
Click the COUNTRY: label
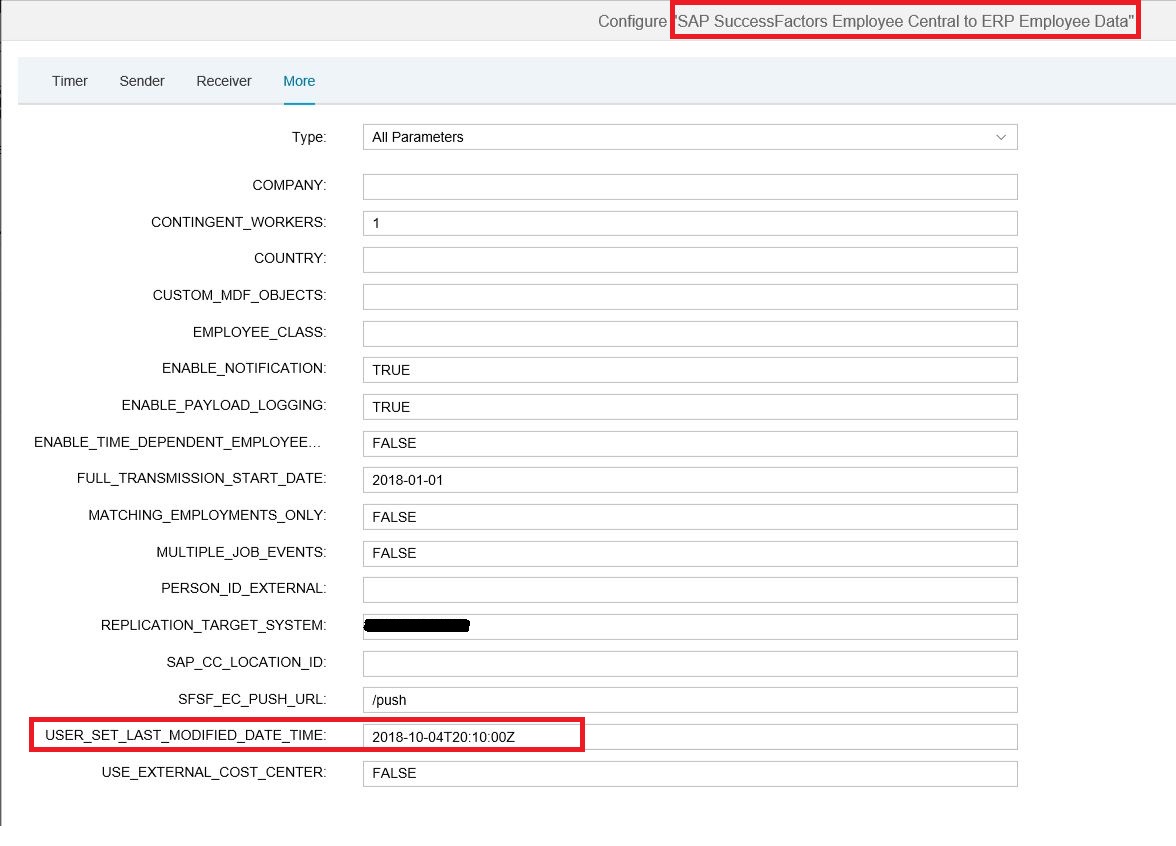click(290, 258)
